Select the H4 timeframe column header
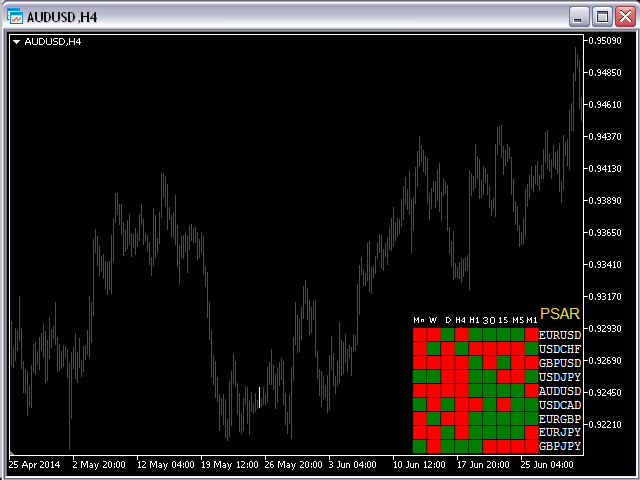Viewport: 640px width, 480px height. tap(460, 320)
